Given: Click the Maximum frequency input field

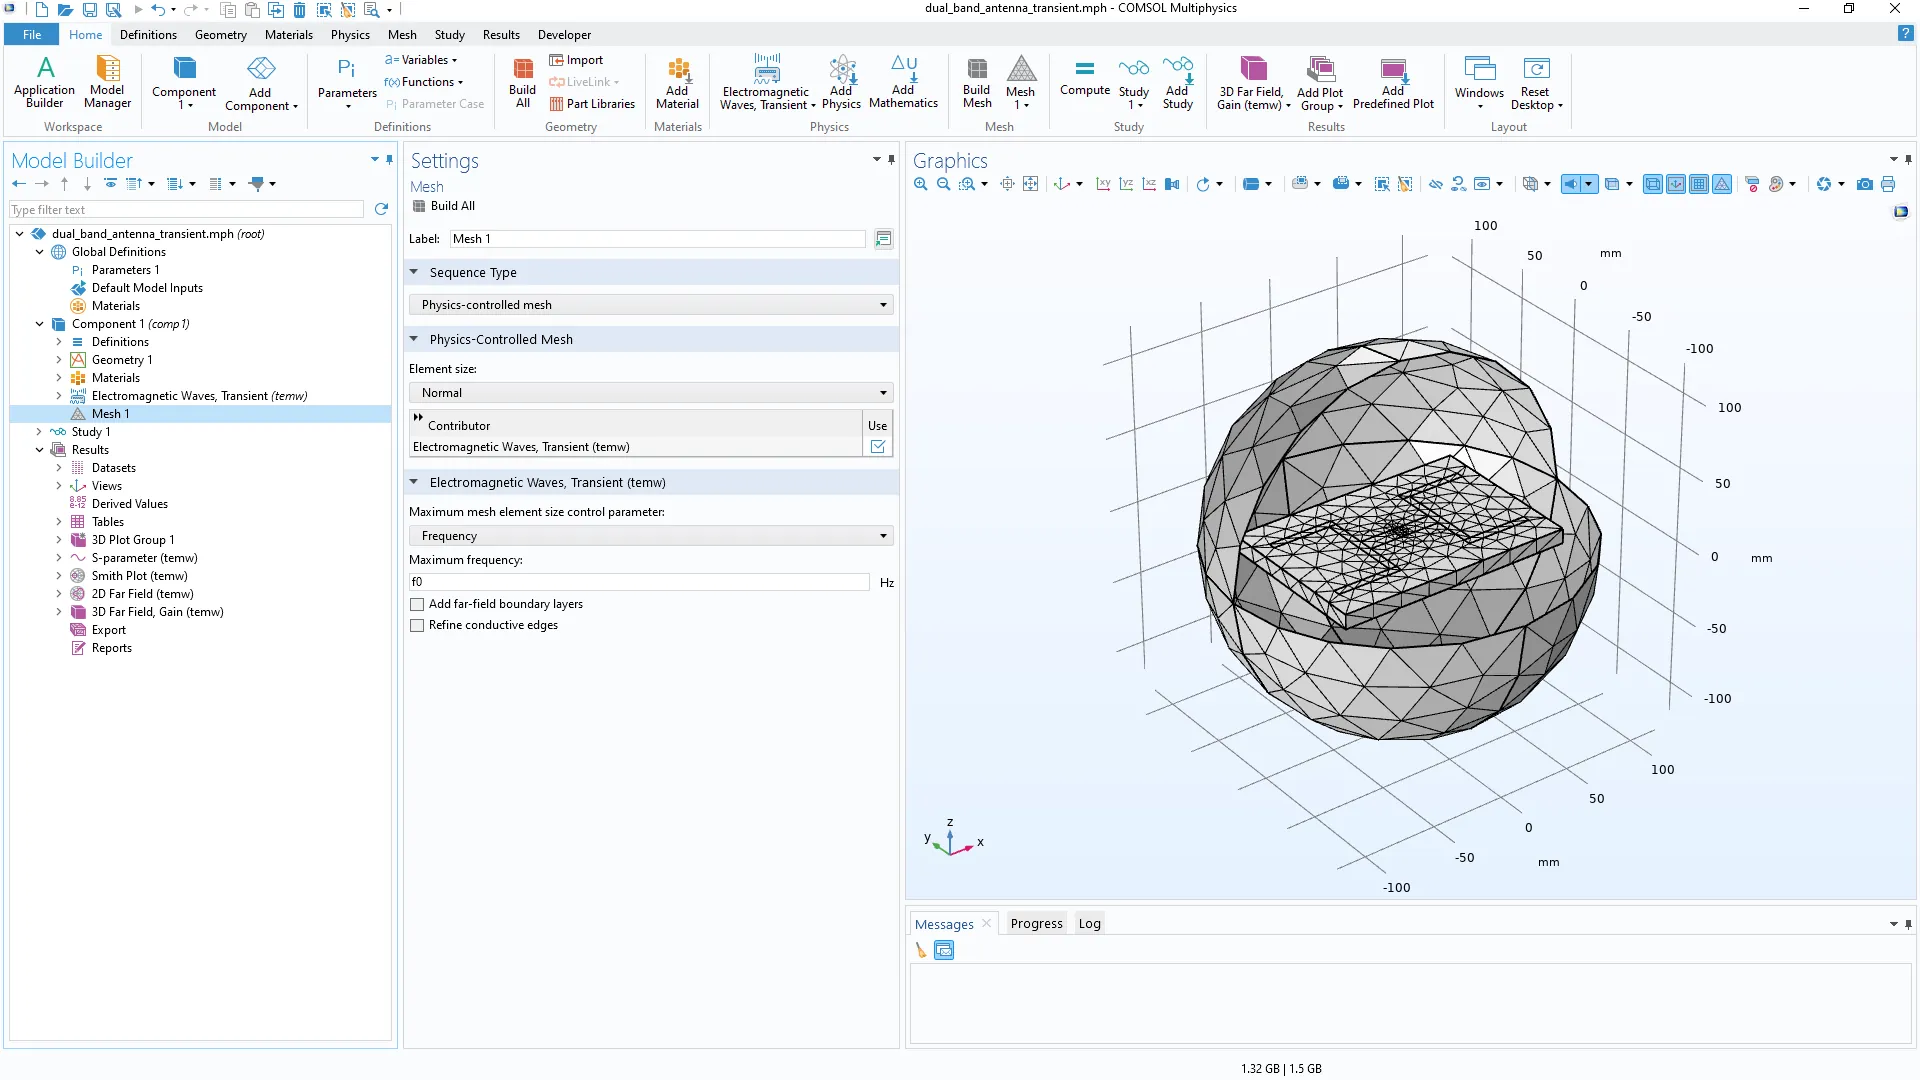Looking at the screenshot, I should pos(639,582).
